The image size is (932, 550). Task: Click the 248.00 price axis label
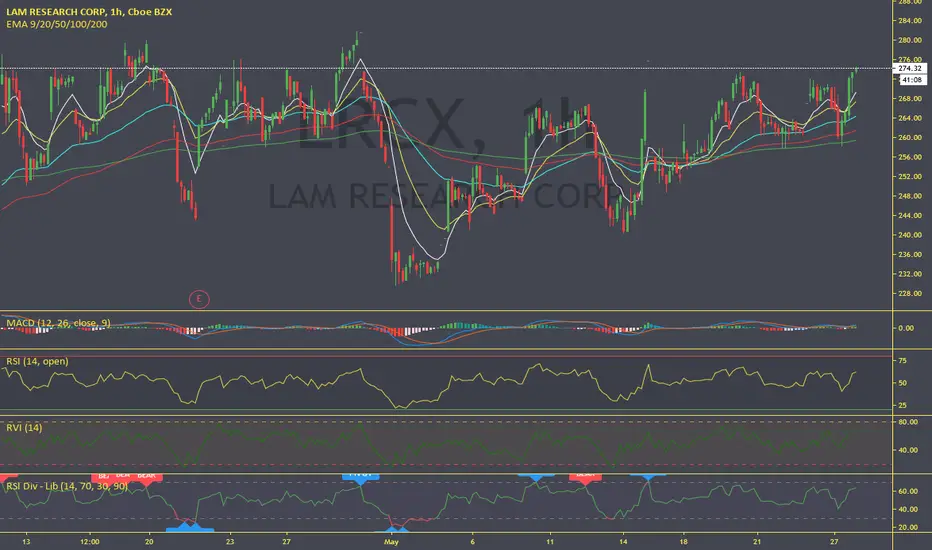[910, 196]
